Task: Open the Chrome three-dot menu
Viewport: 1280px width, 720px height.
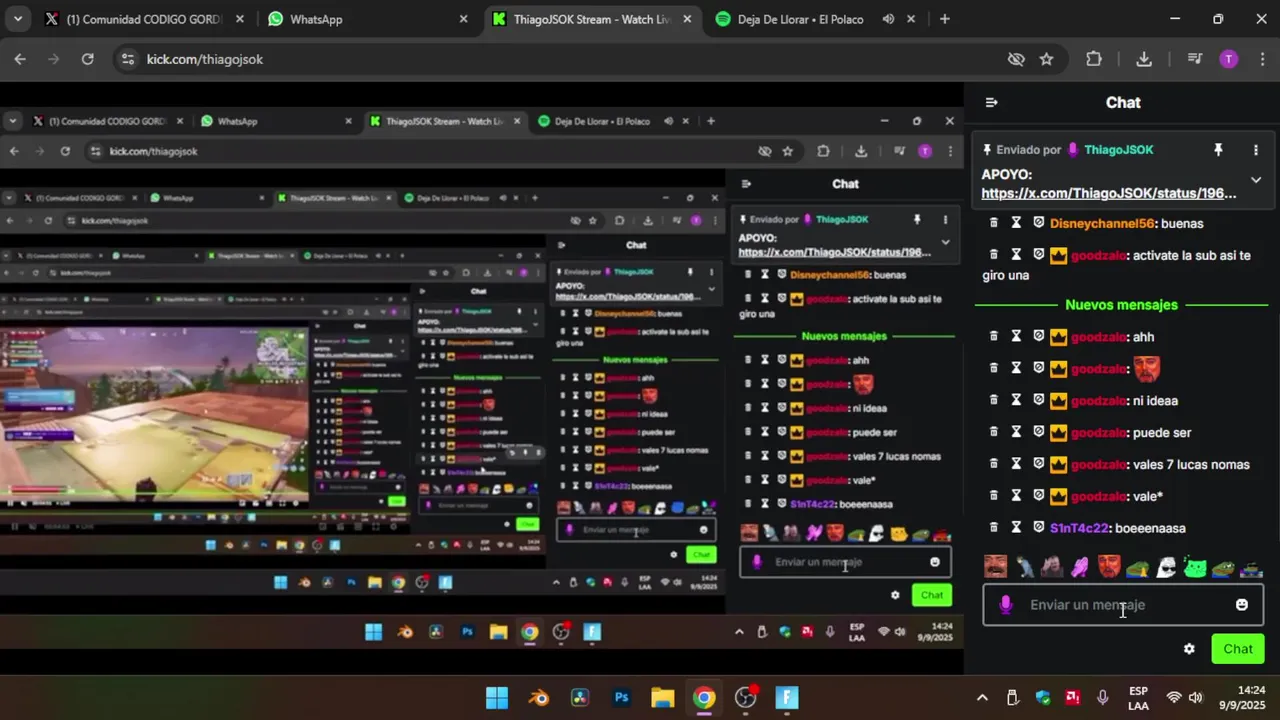Action: tap(1261, 59)
